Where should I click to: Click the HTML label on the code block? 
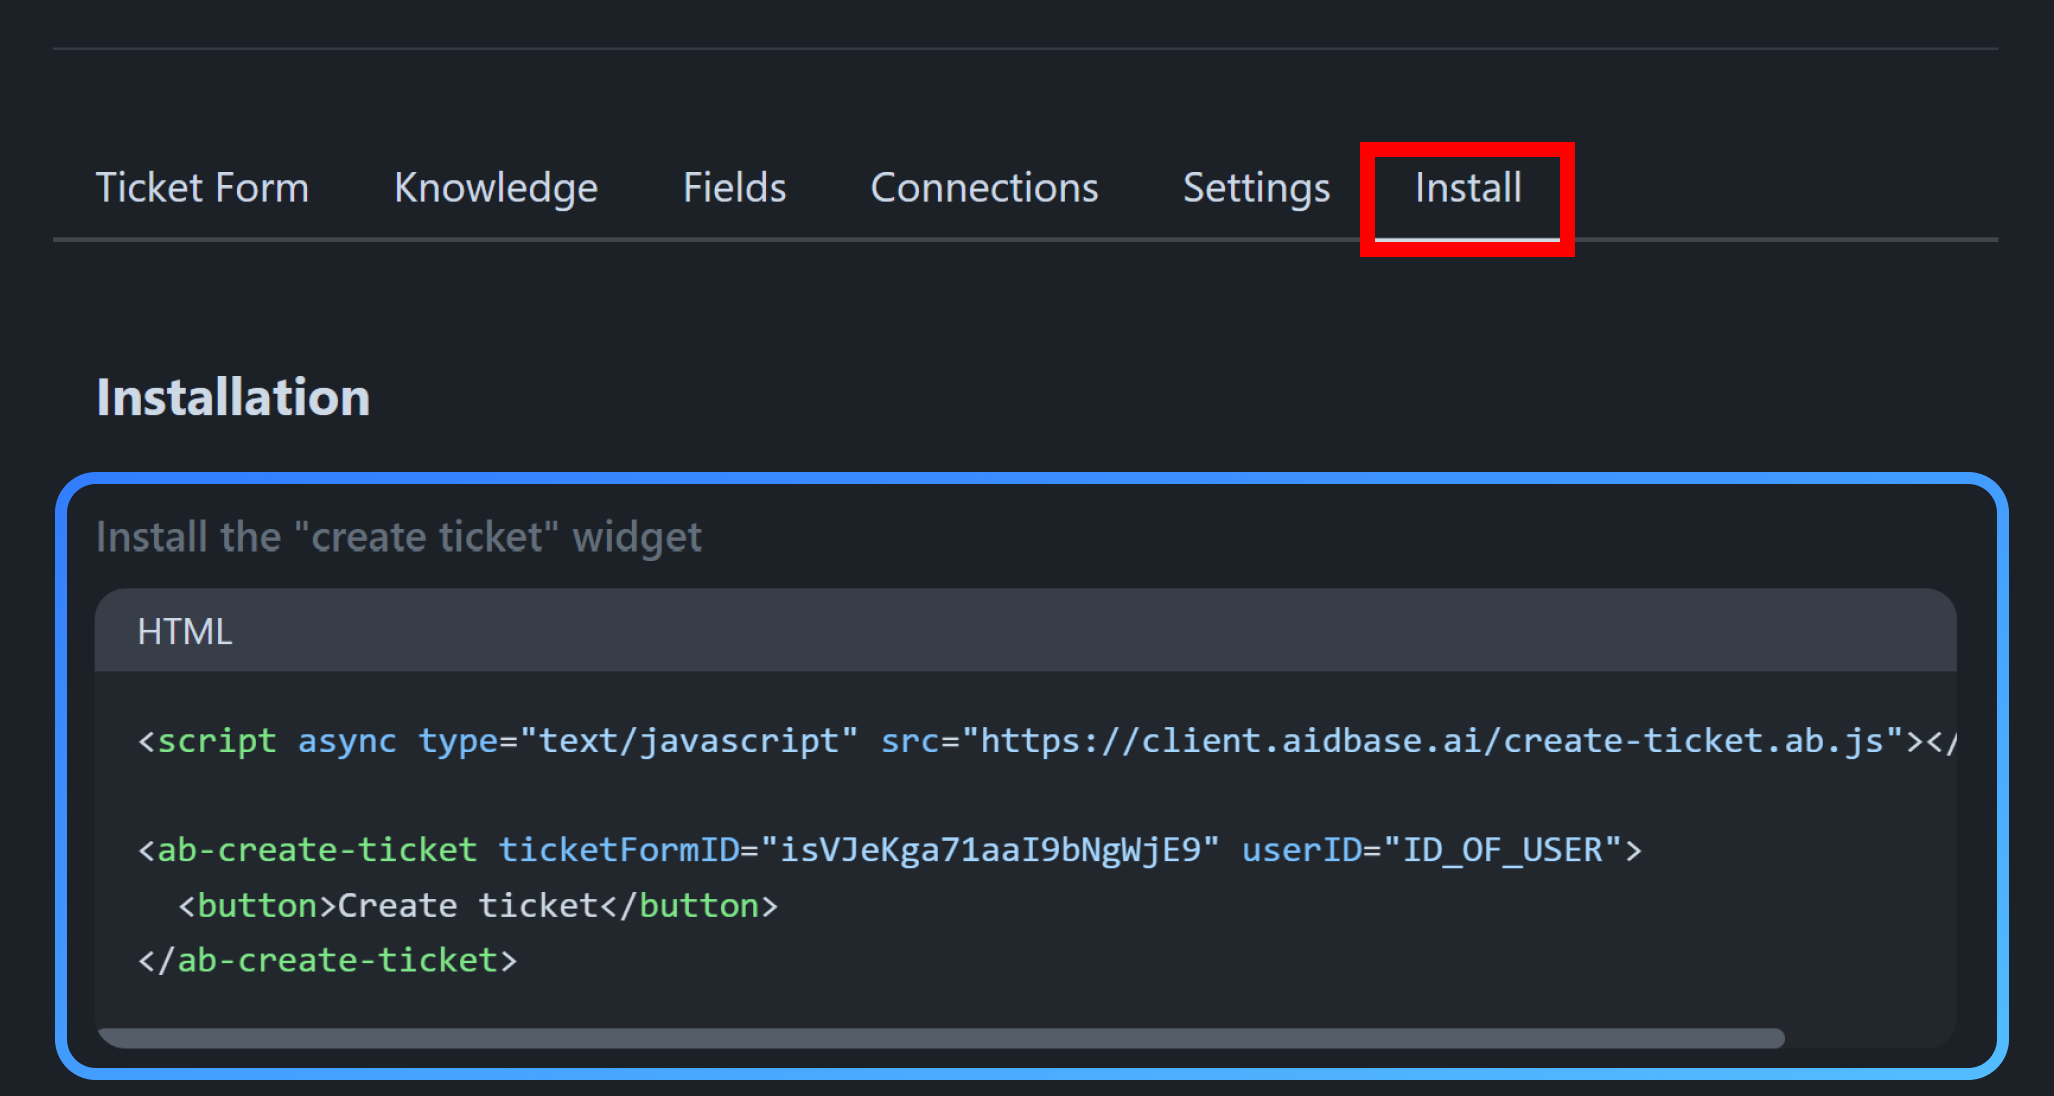point(184,630)
